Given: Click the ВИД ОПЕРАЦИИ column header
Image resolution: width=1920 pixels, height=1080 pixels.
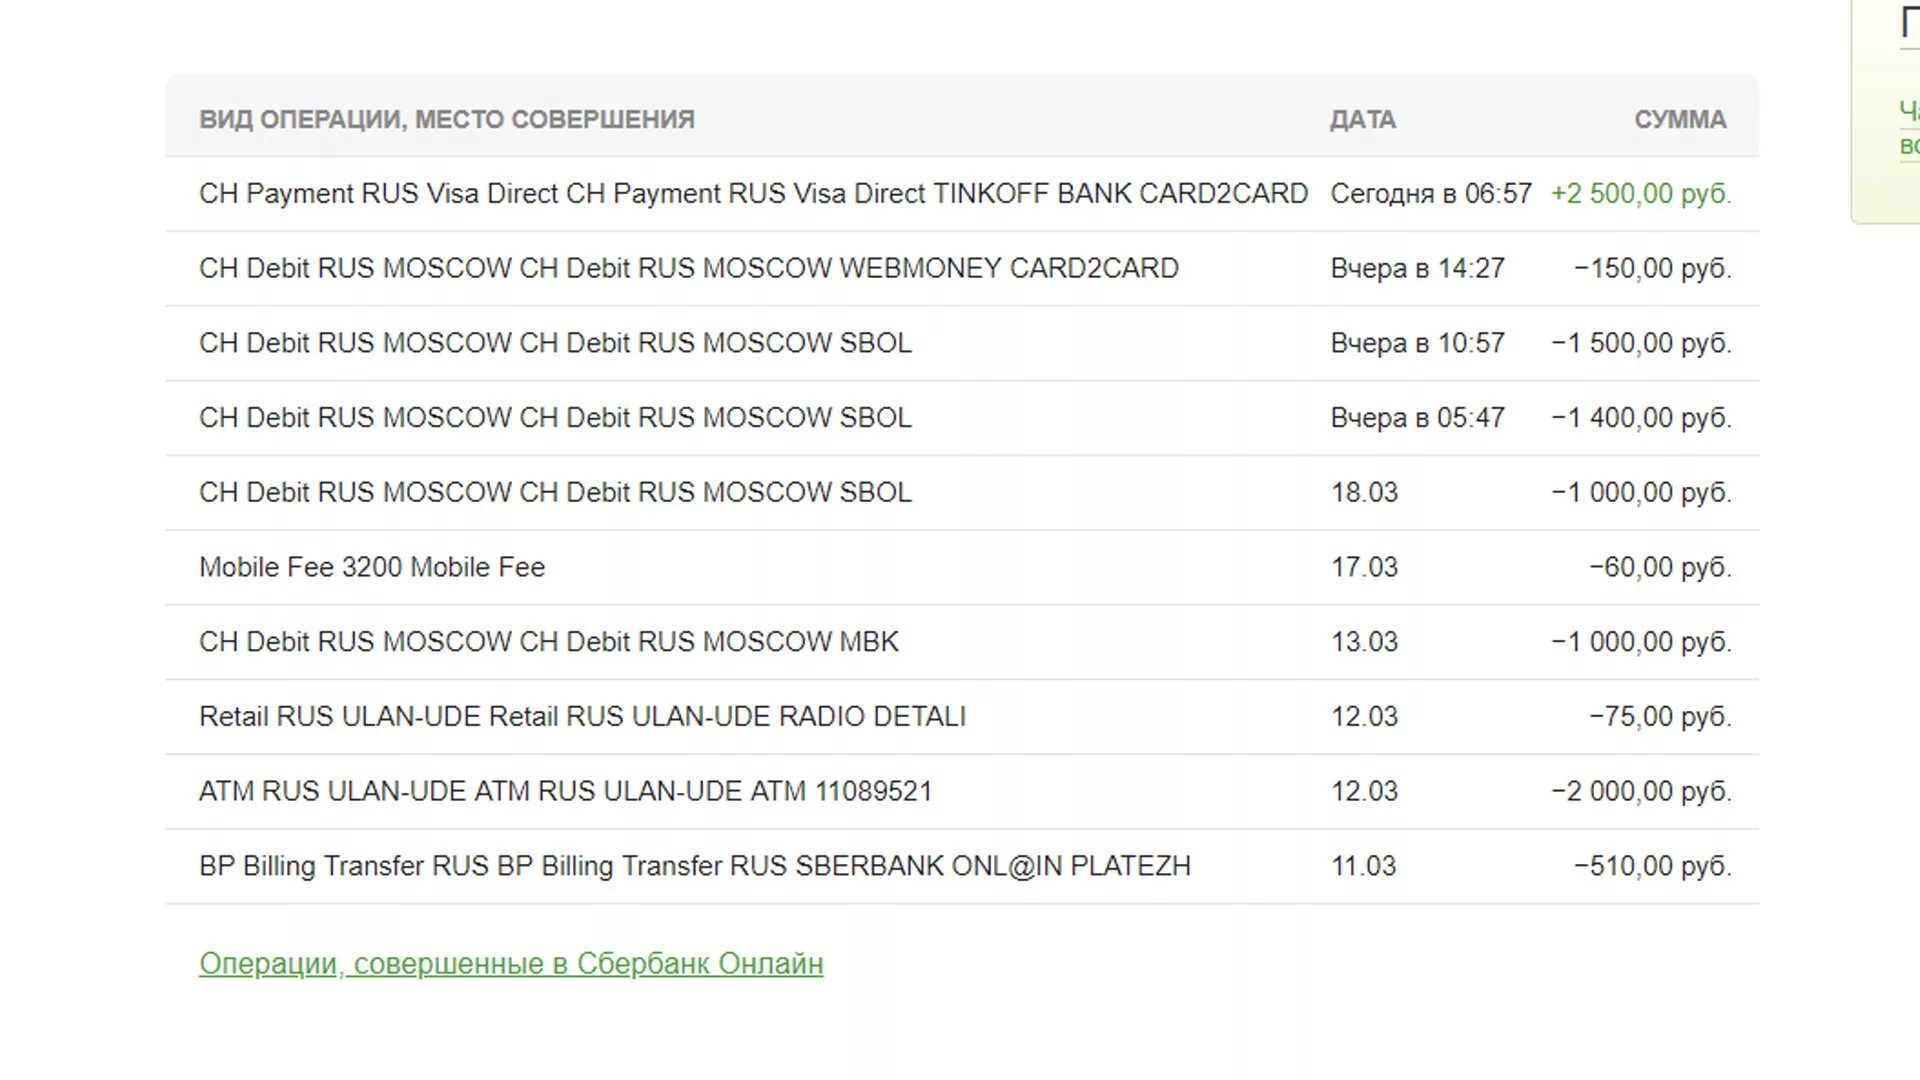Looking at the screenshot, I should pos(446,120).
